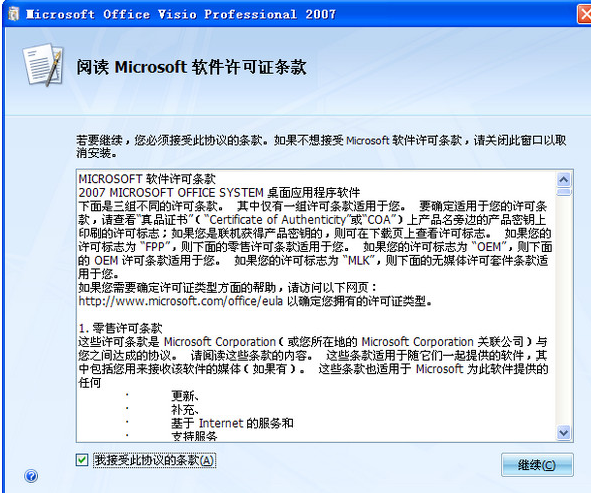This screenshot has height=493, width=591.
Task: Click the microsoft.com/office/eula URL text
Action: pos(181,301)
